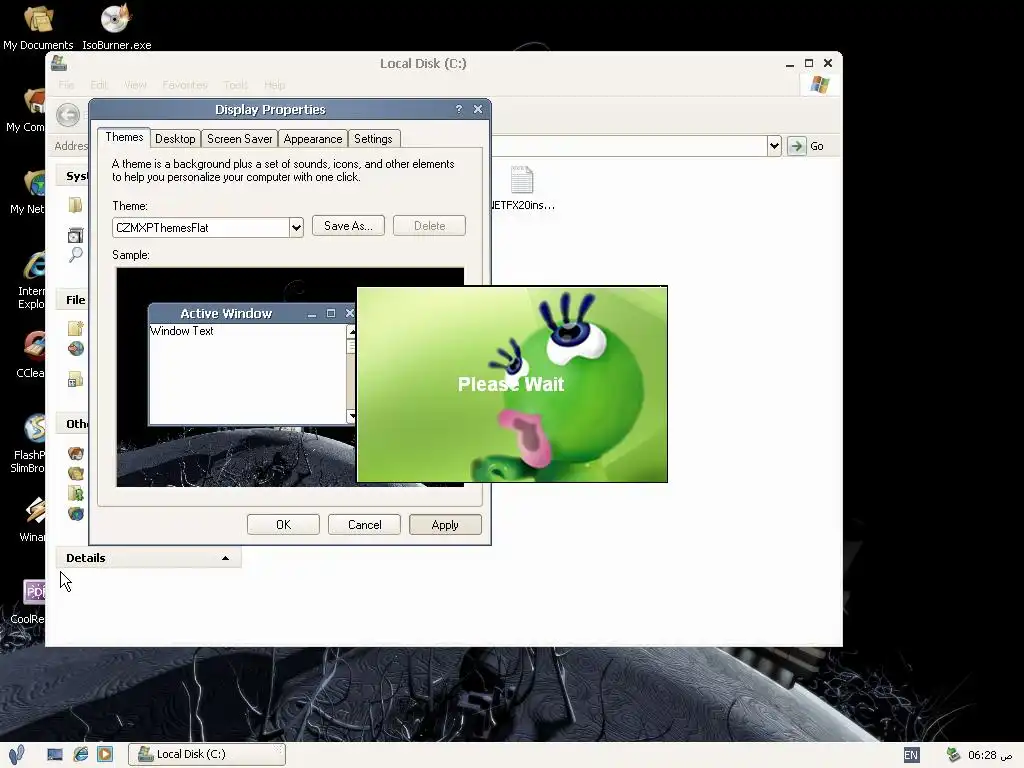Collapse the Details panel expander
Screen dimensions: 1024x768
(x=225, y=558)
